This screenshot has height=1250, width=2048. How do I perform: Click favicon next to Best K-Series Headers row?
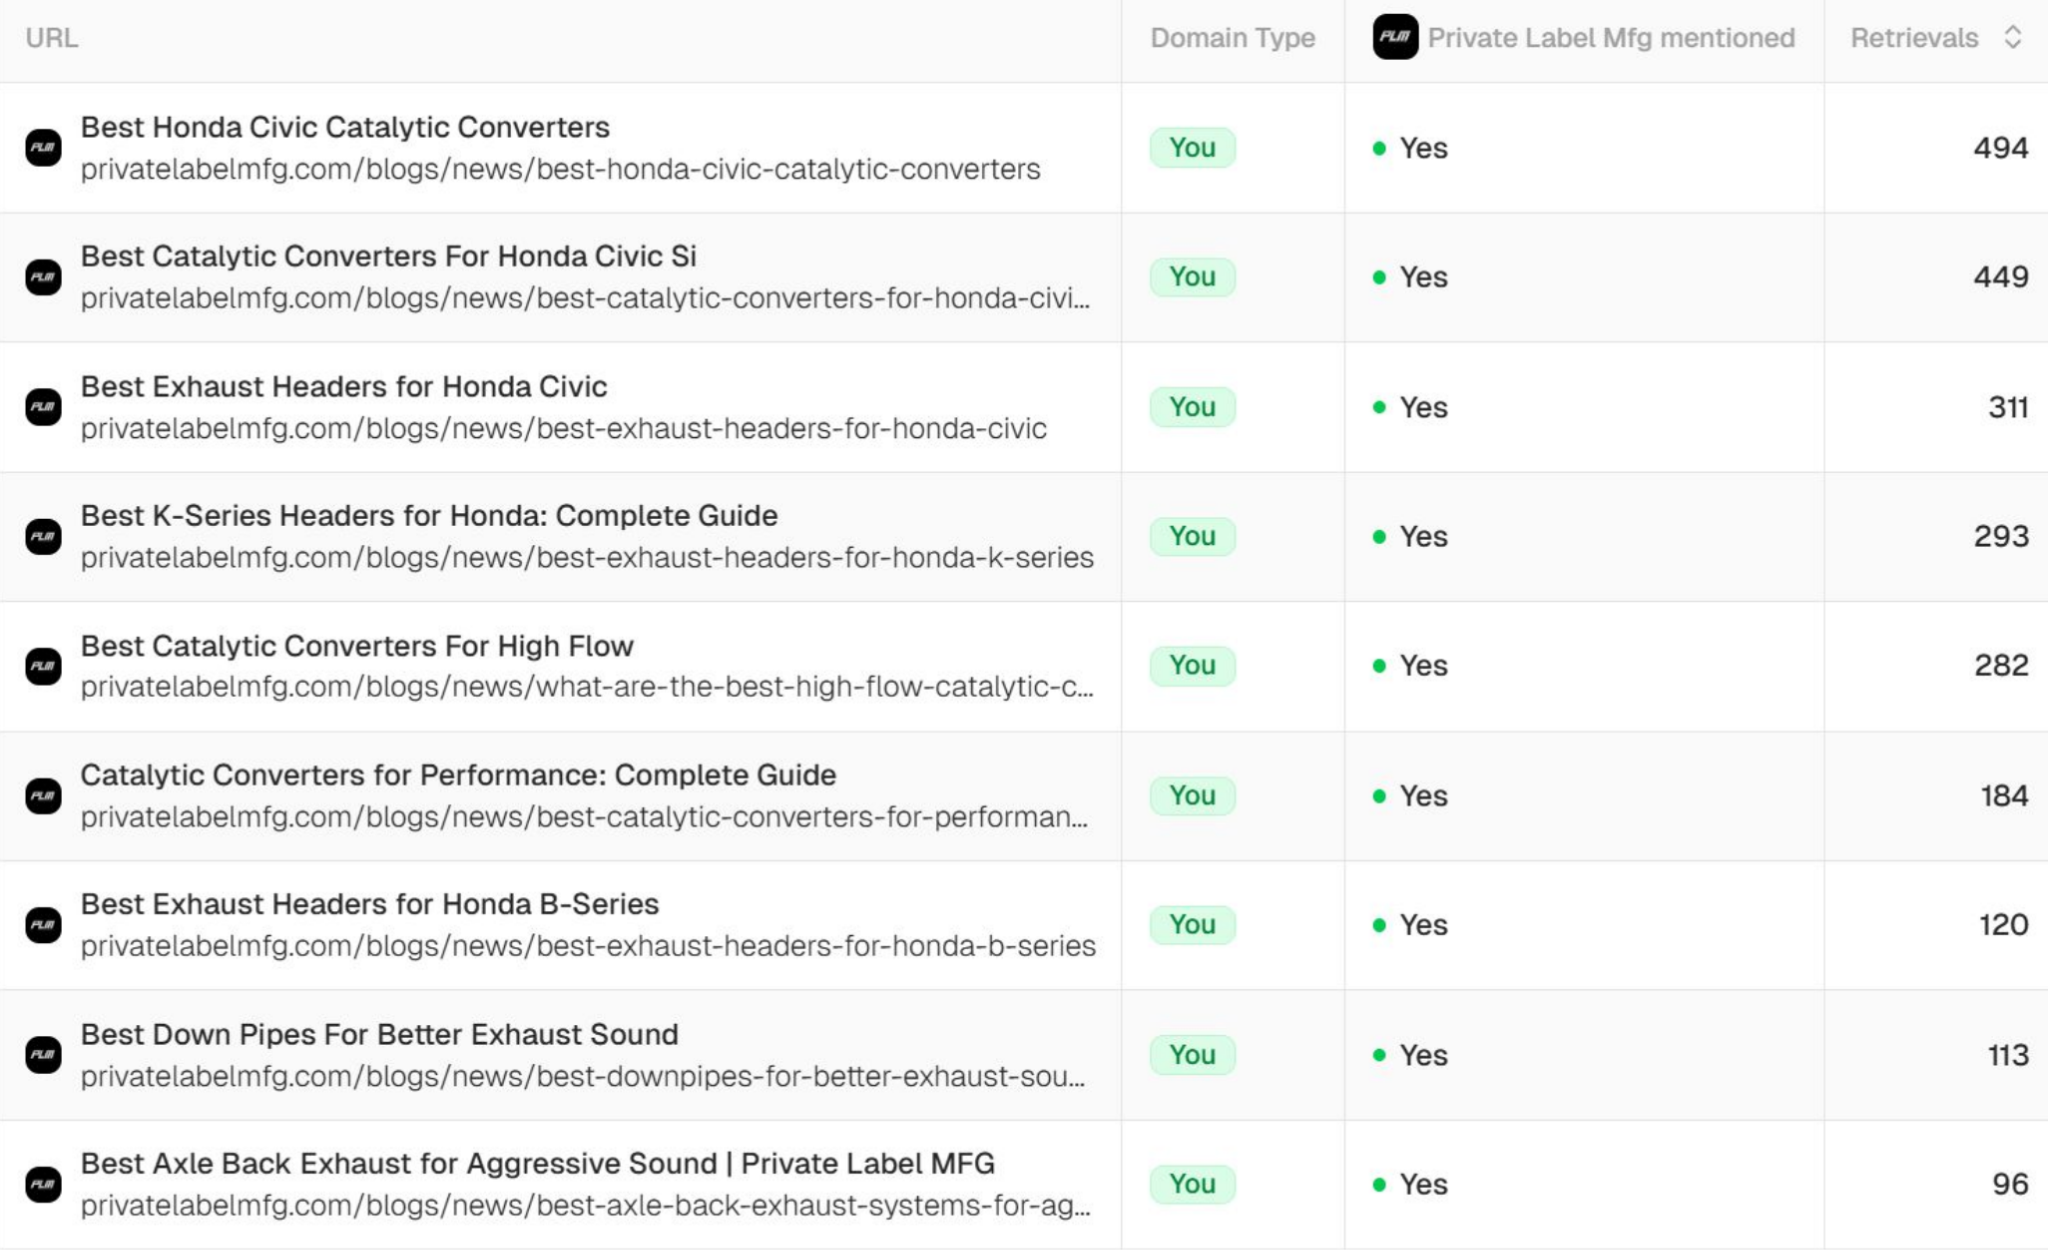tap(43, 537)
